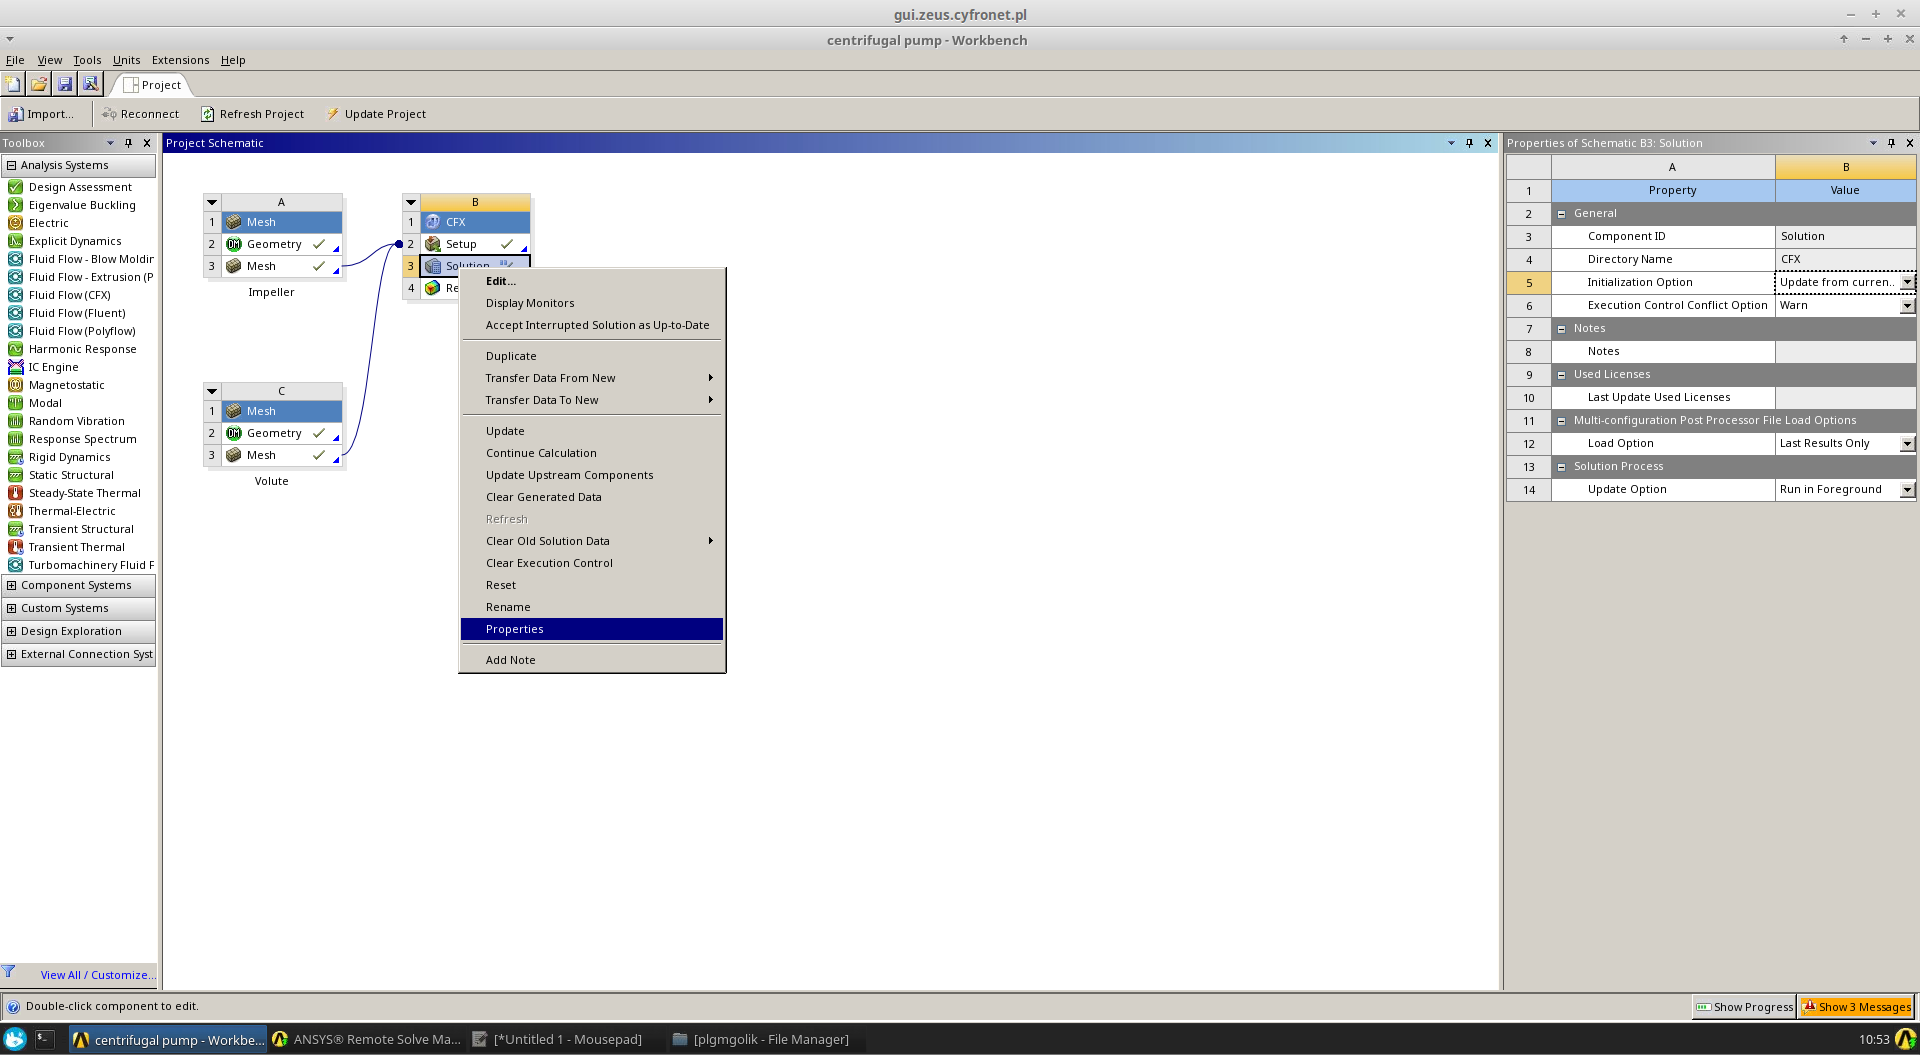Select the Setup cell in CFX system
1920x1055 pixels.
tap(474, 244)
